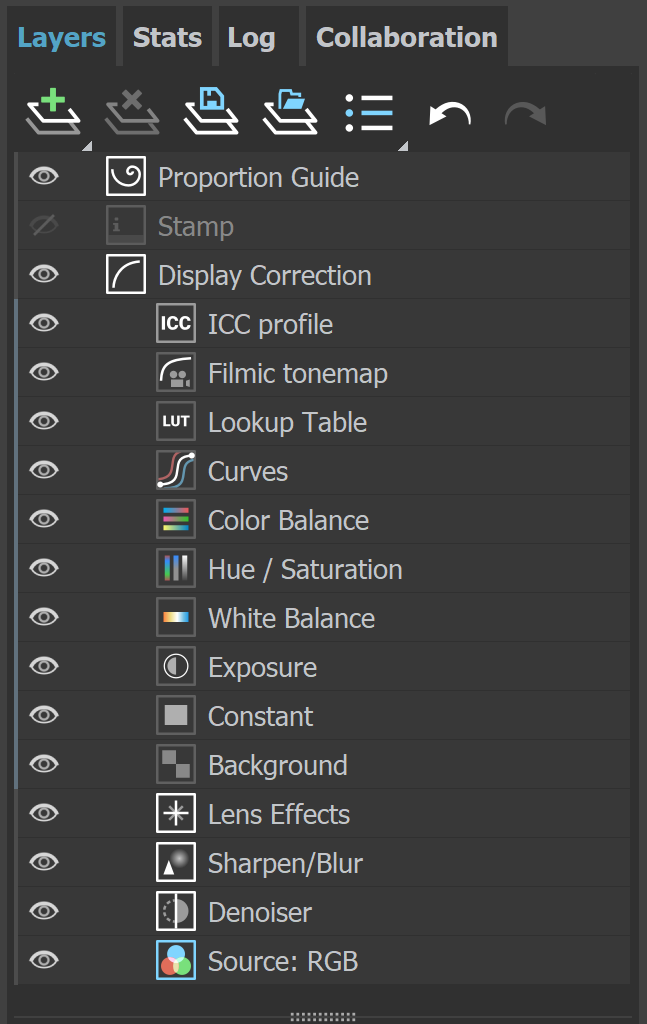
Task: Open the Collaboration tab
Action: (x=405, y=36)
